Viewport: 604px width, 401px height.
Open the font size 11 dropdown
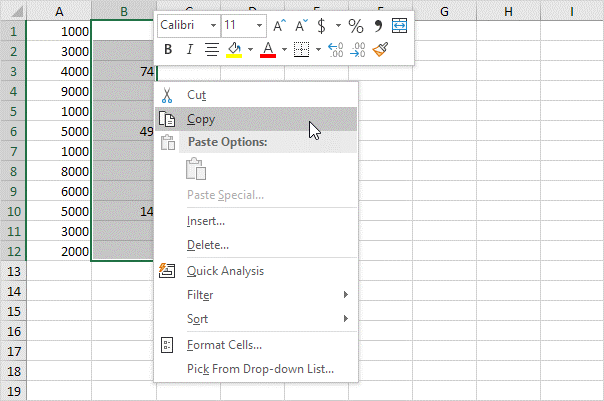(257, 25)
